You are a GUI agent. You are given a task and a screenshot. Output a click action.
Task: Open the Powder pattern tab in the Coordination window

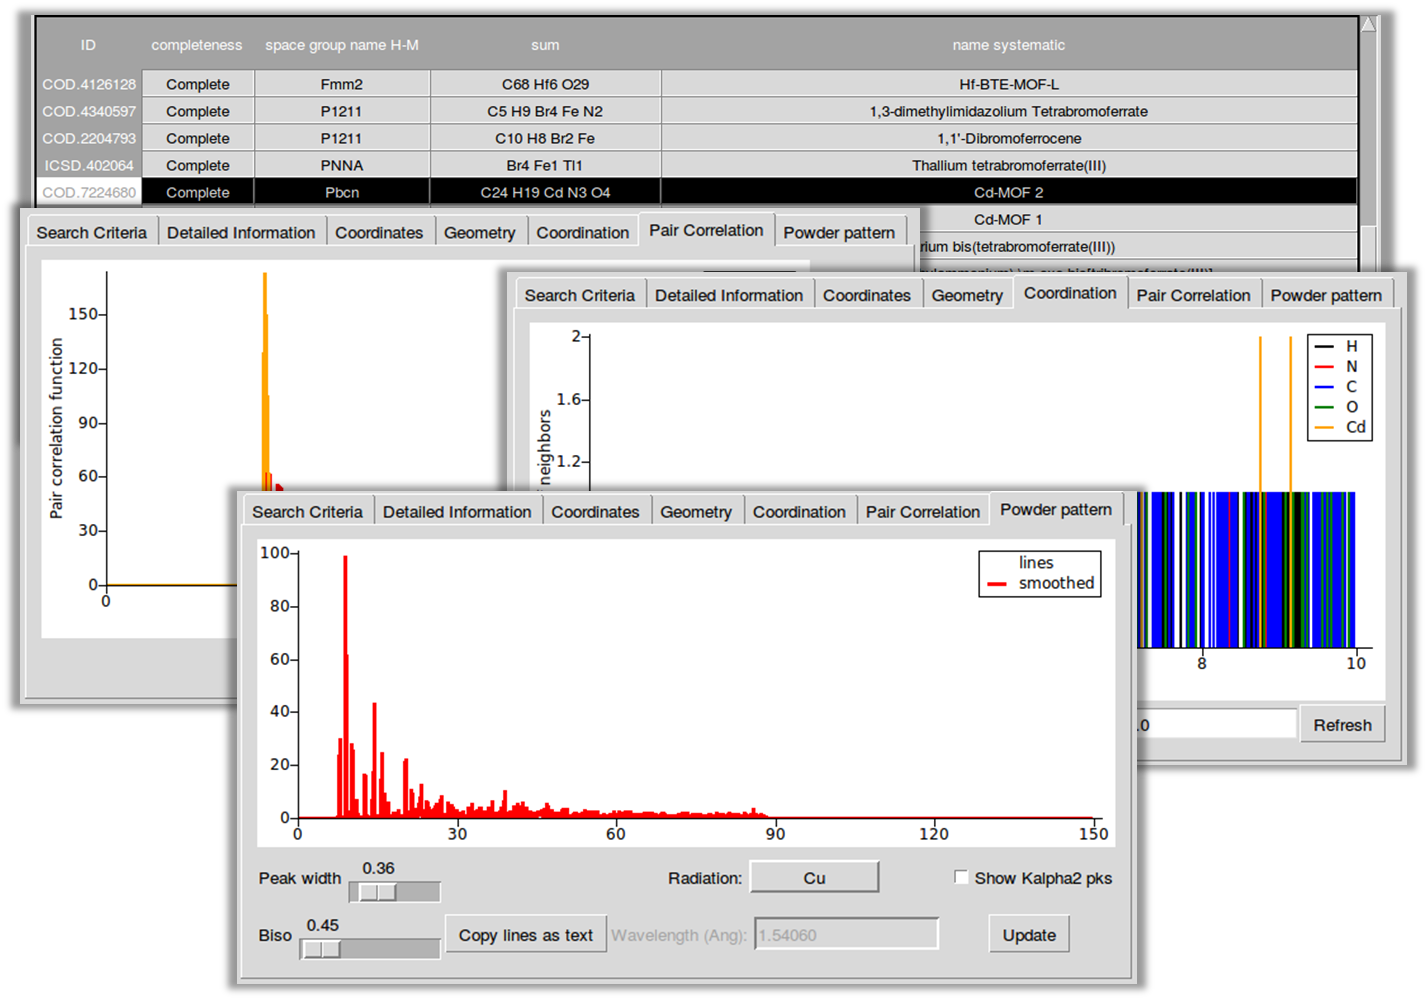pos(1327,294)
